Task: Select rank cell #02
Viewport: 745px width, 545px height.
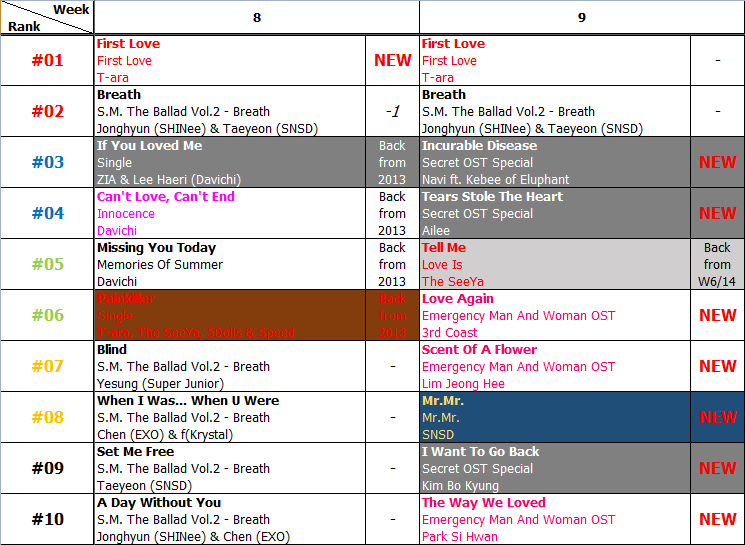Action: point(47,111)
